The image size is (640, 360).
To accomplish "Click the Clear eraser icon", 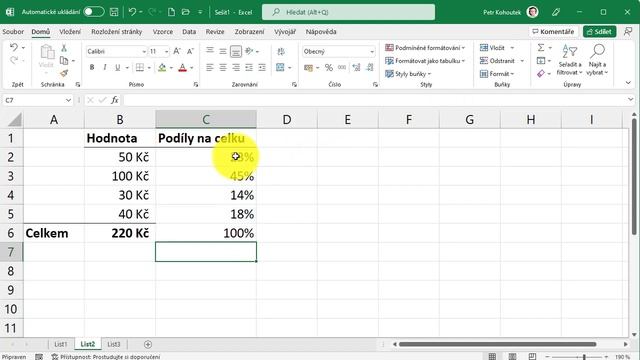I will tap(541, 73).
